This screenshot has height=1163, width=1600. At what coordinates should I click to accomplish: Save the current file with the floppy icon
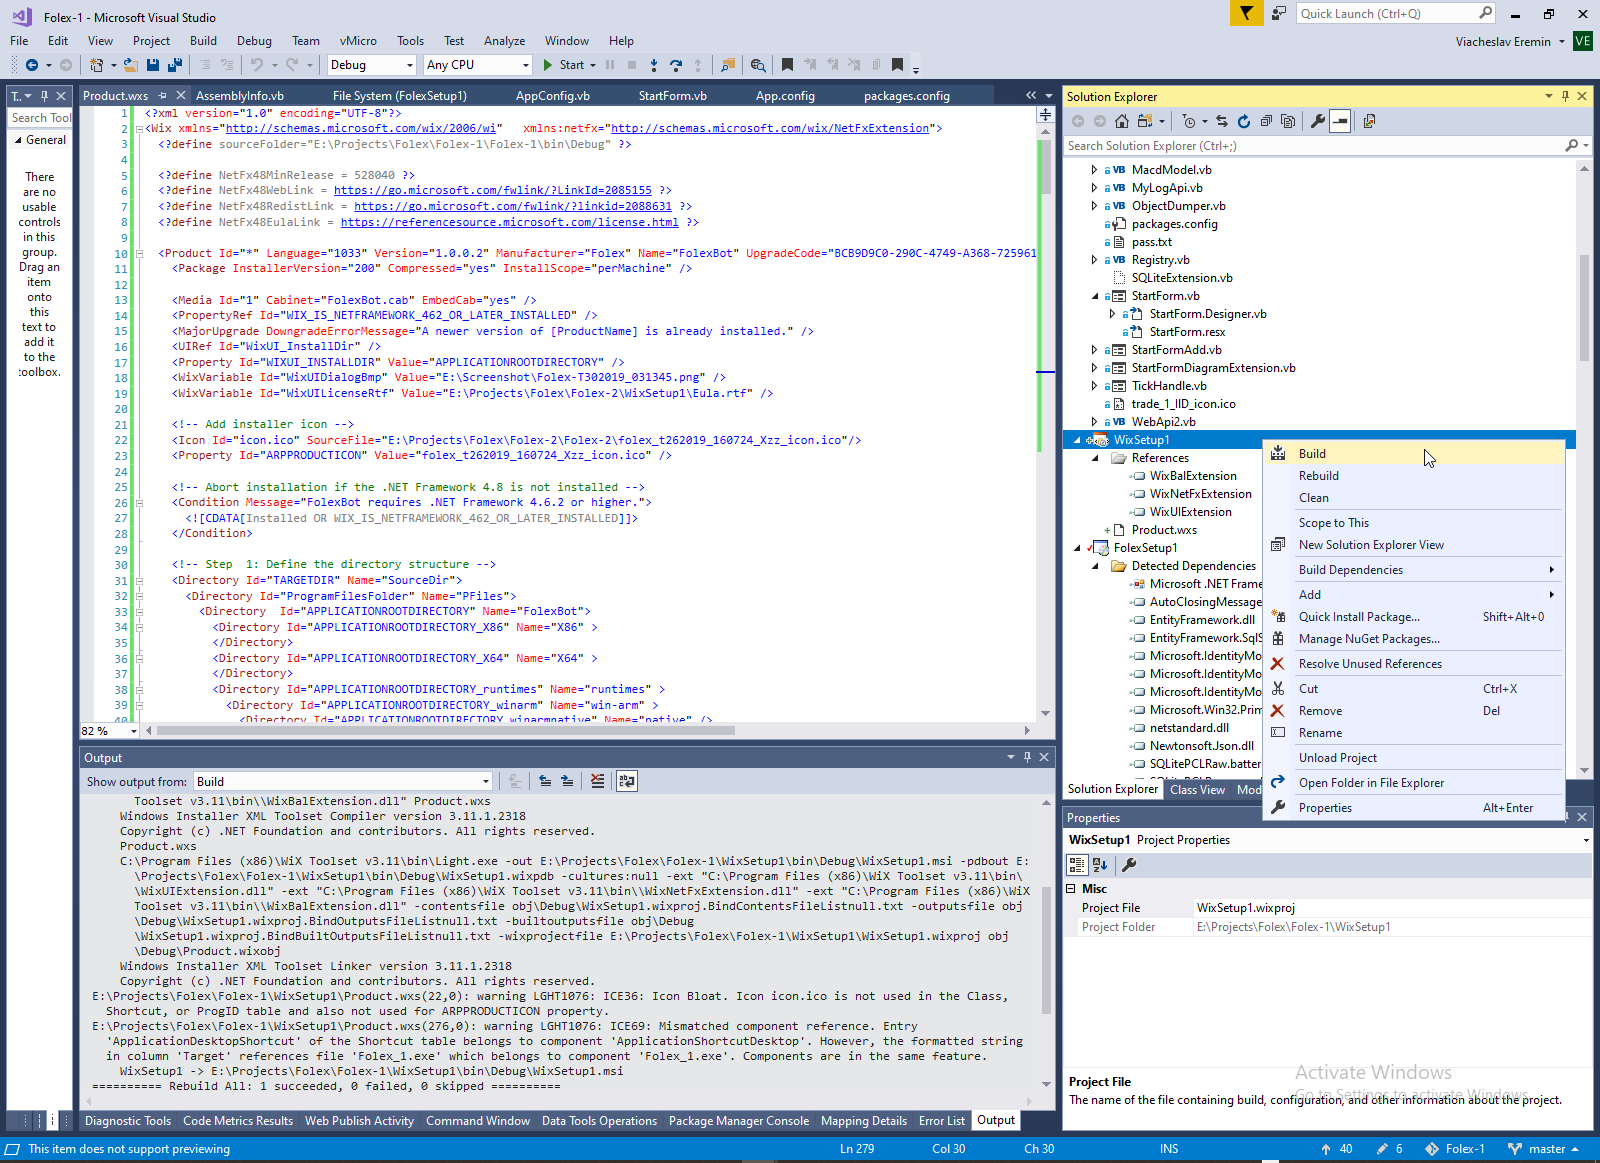(153, 65)
